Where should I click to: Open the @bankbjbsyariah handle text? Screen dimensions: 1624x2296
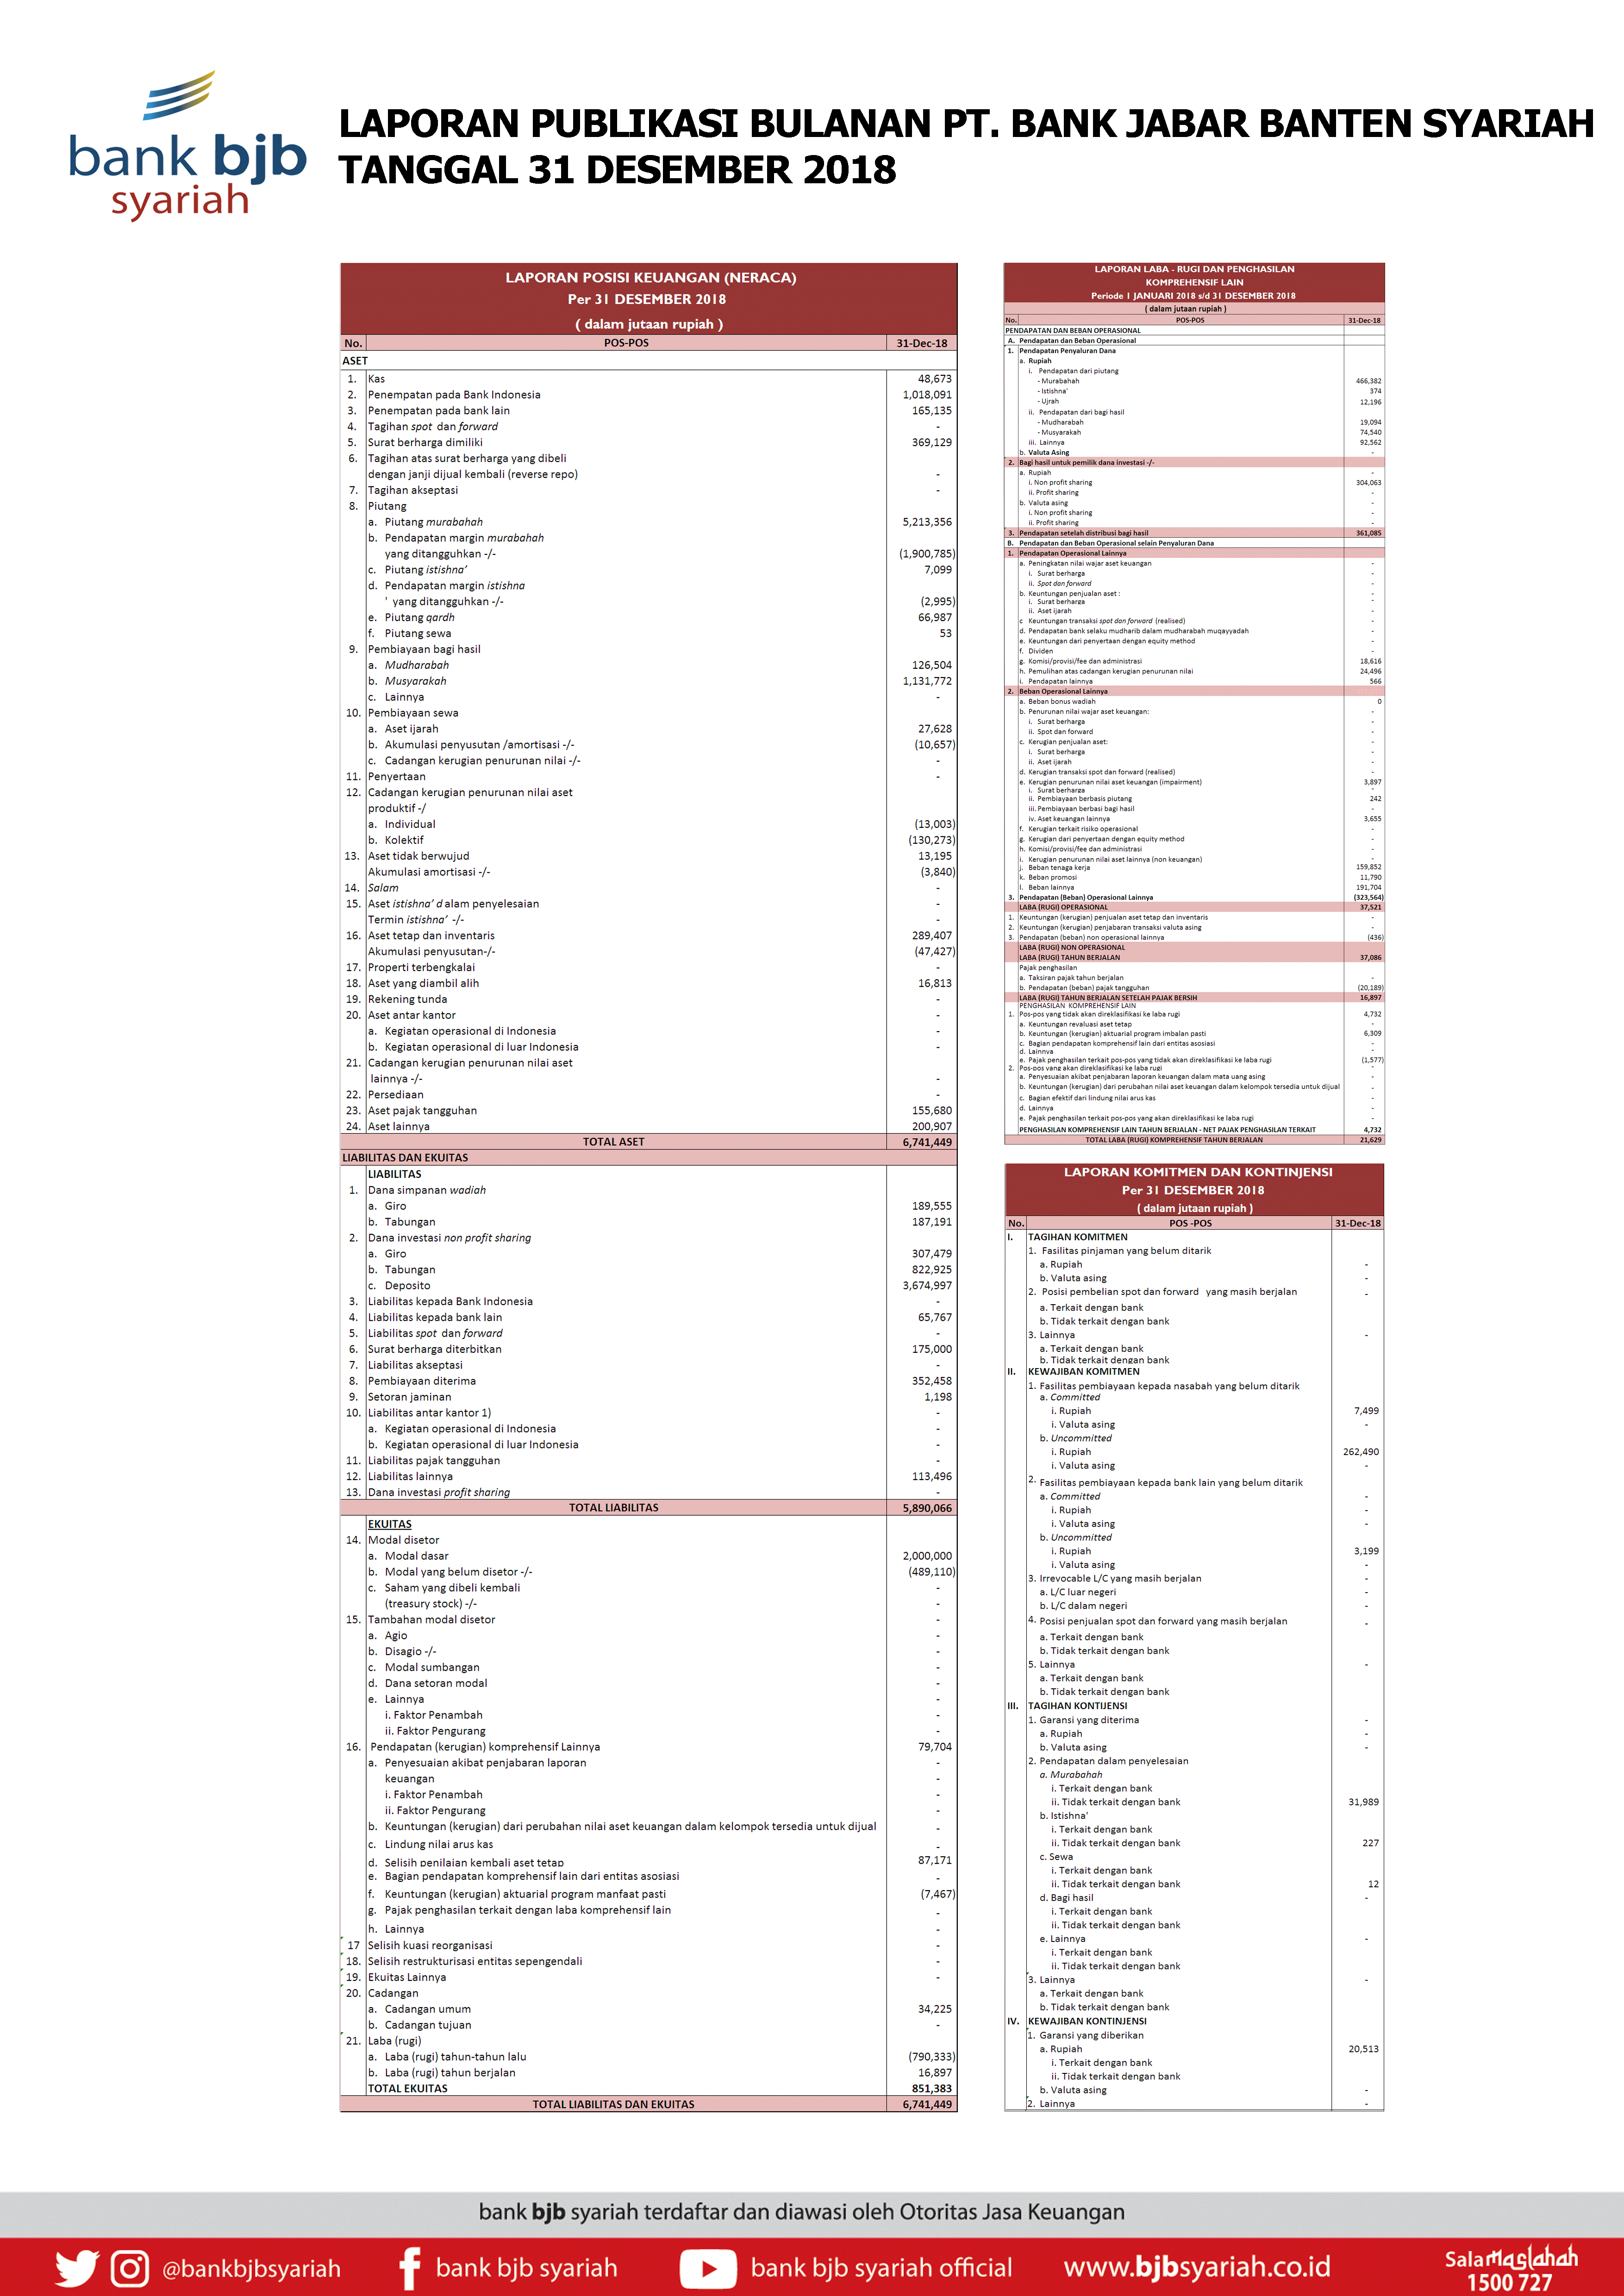click(251, 2269)
